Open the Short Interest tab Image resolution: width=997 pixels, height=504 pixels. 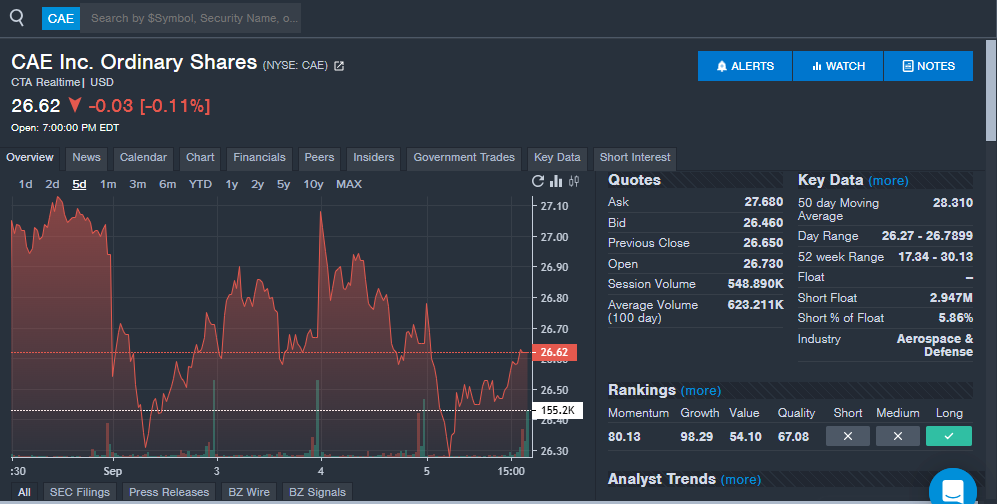[x=635, y=158]
